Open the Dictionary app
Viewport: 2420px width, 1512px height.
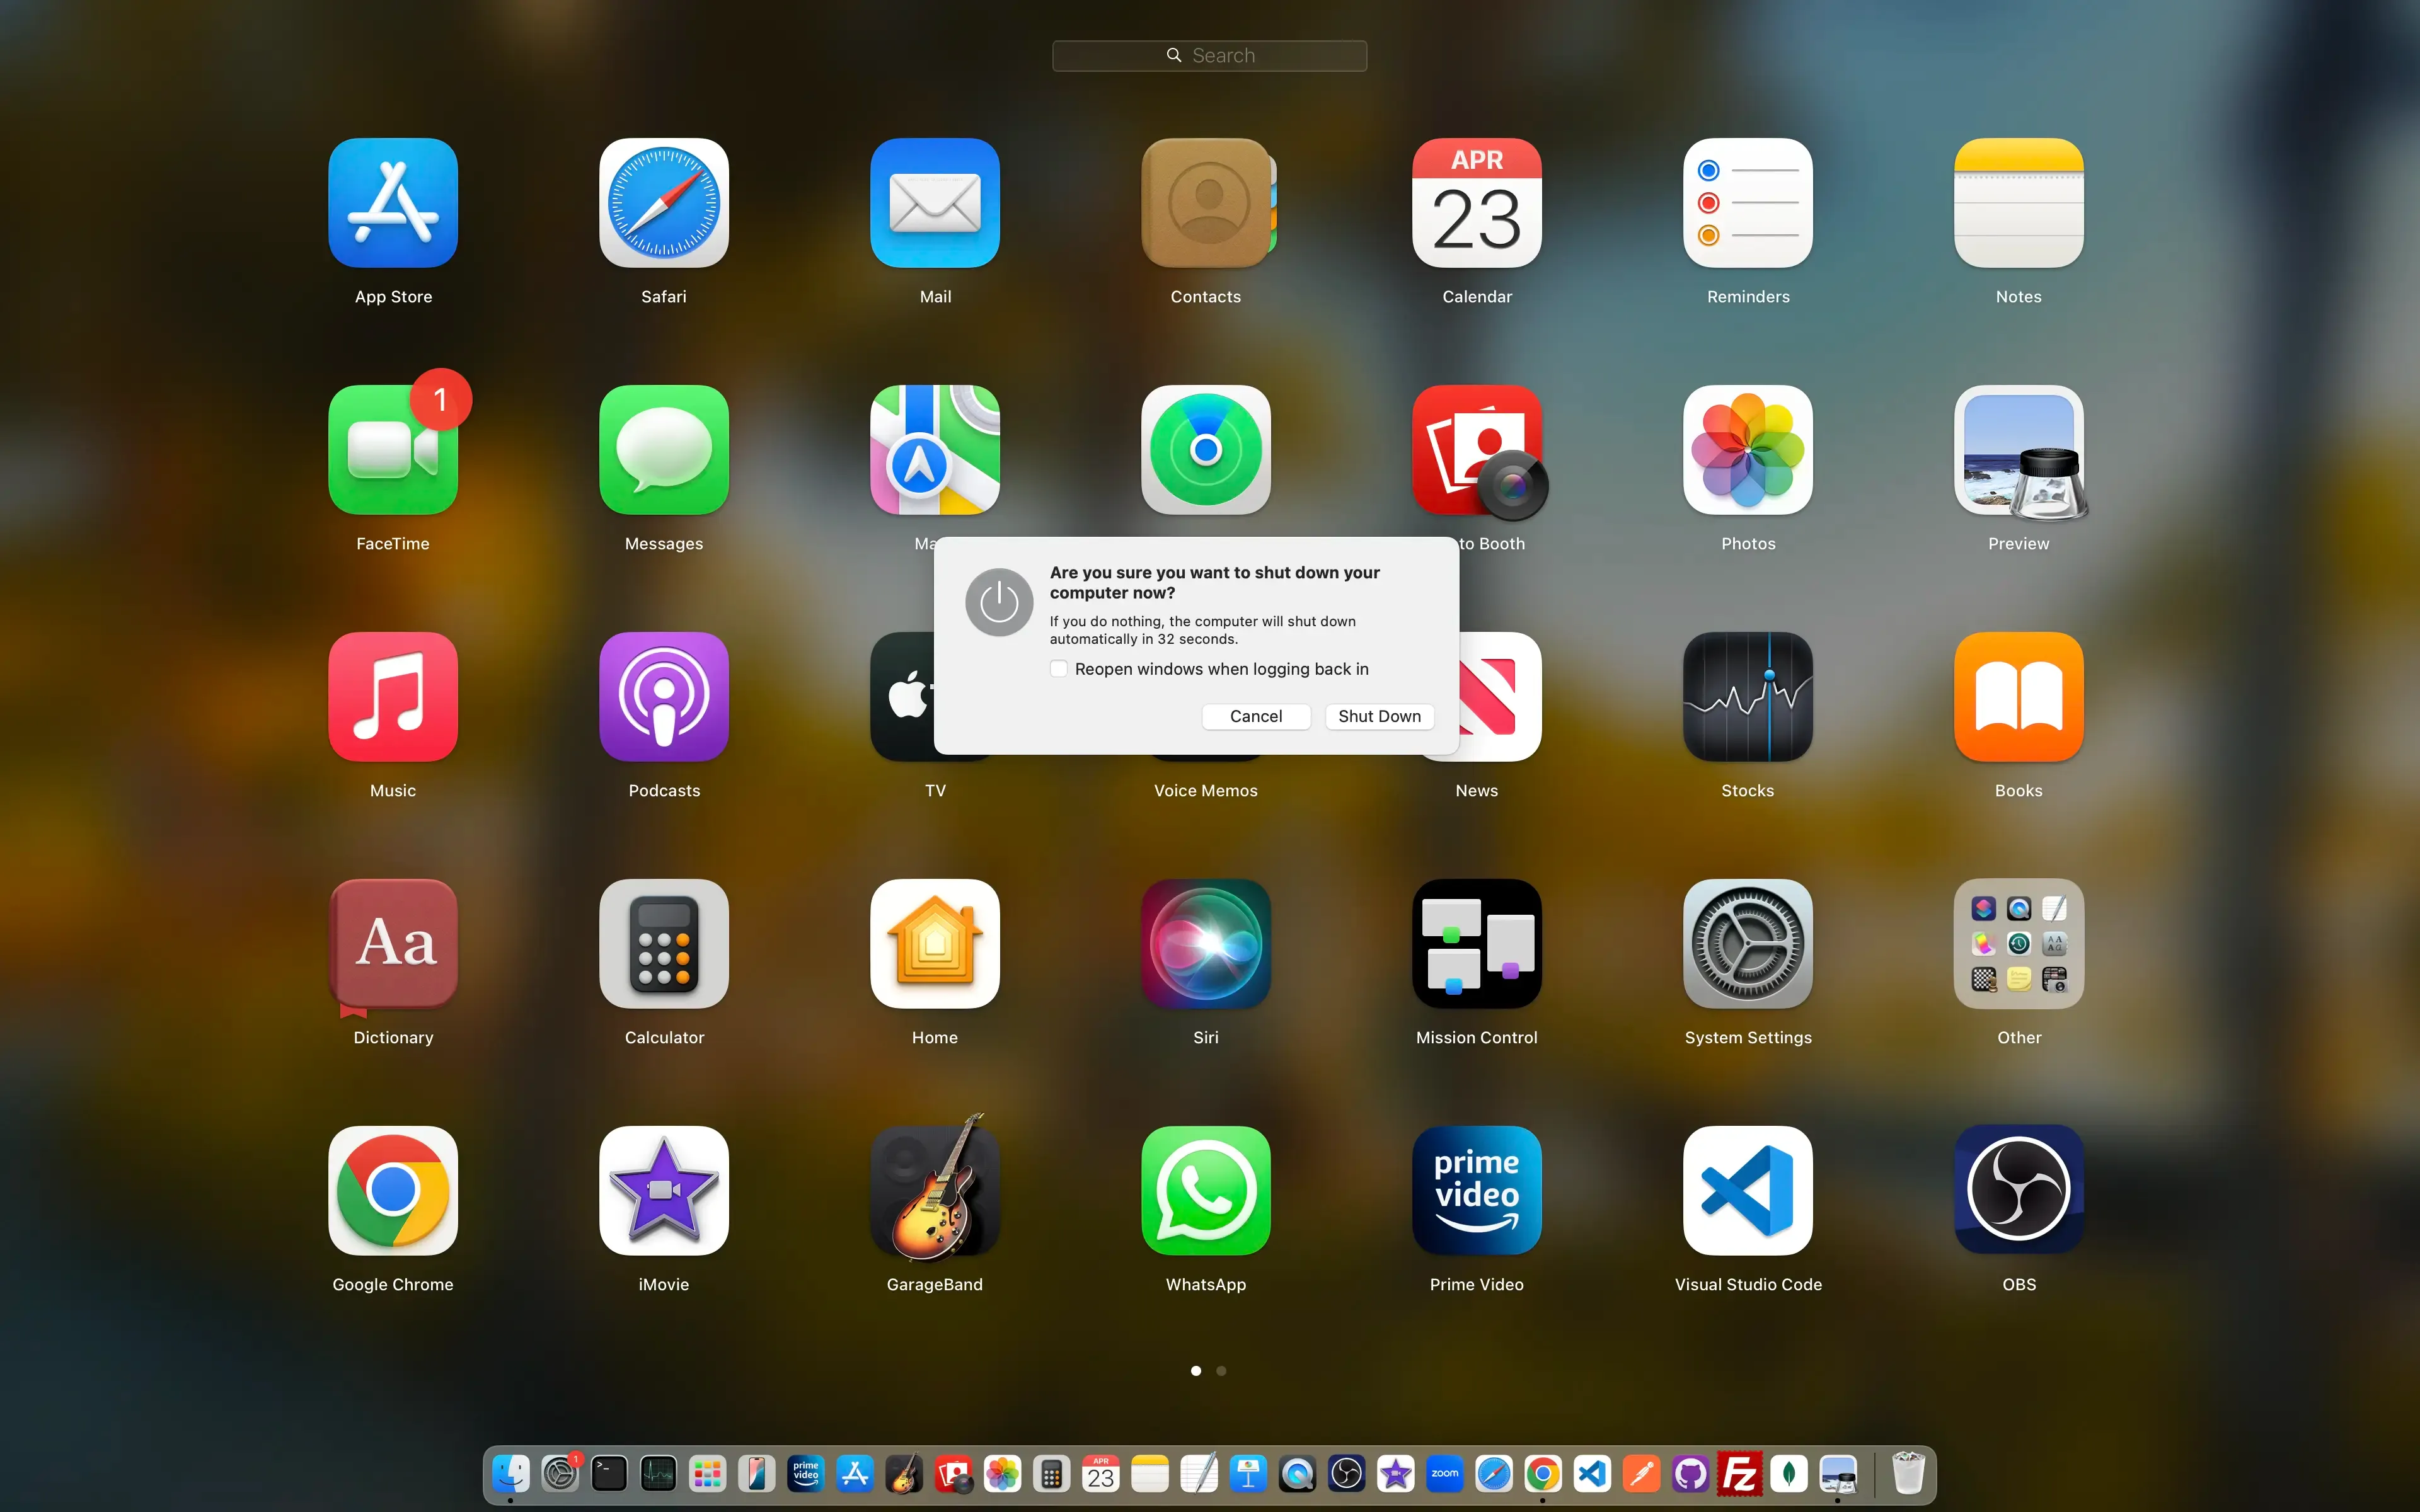(x=393, y=944)
